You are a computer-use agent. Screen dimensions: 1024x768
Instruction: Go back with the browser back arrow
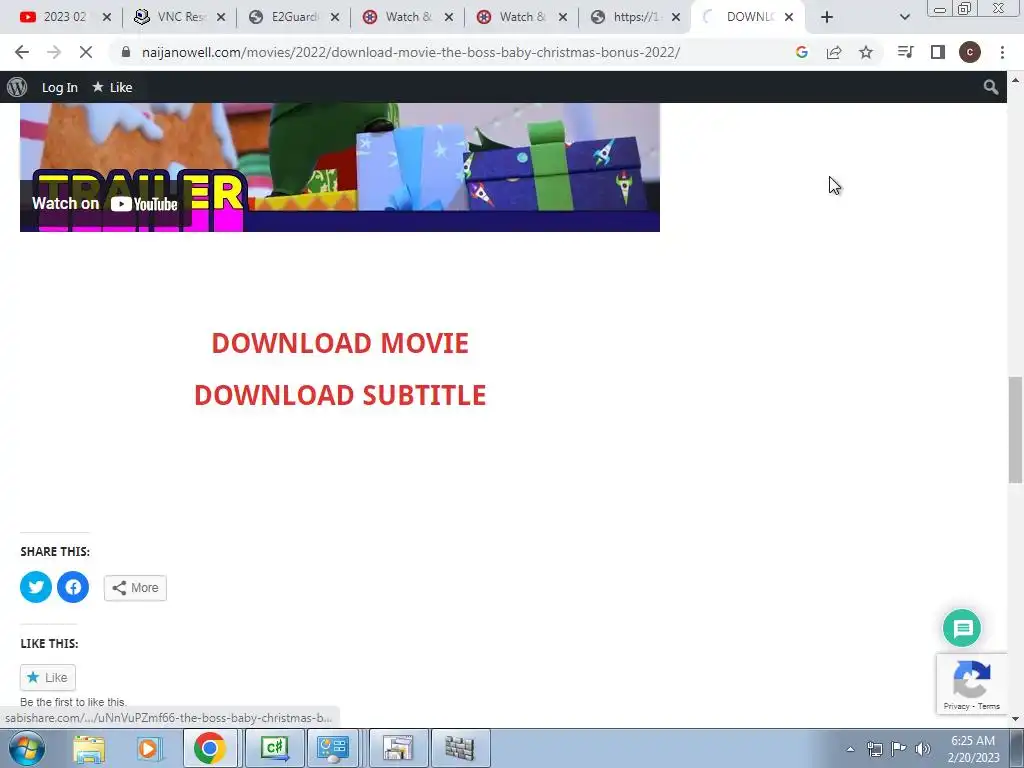coord(22,52)
